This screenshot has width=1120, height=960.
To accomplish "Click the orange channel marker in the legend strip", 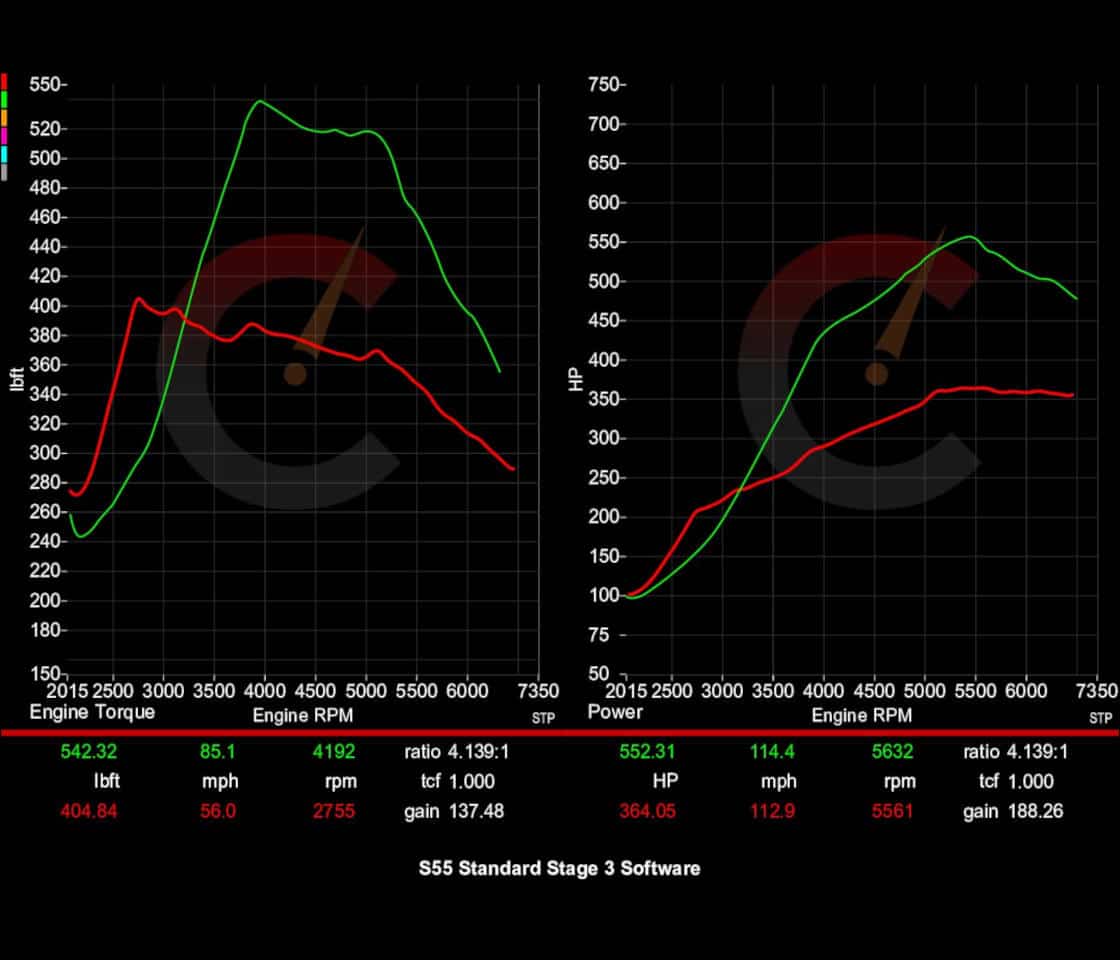I will tap(5, 118).
